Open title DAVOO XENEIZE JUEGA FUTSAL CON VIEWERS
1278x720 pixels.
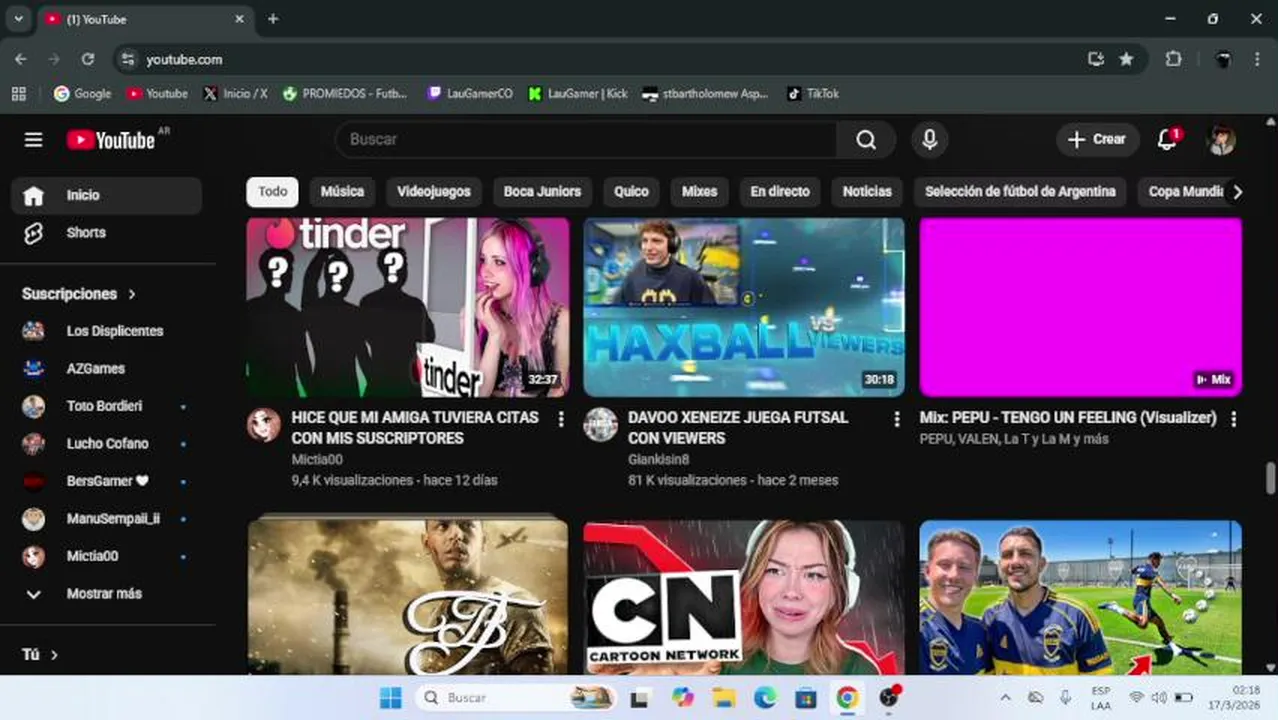738,427
